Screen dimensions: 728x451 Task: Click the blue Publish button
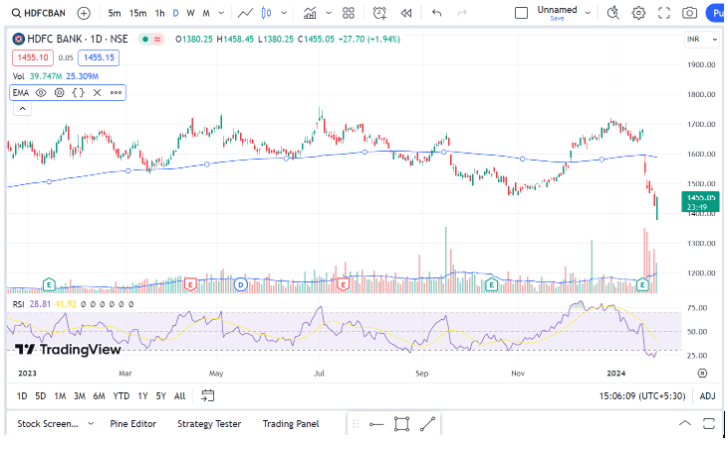pyautogui.click(x=716, y=13)
